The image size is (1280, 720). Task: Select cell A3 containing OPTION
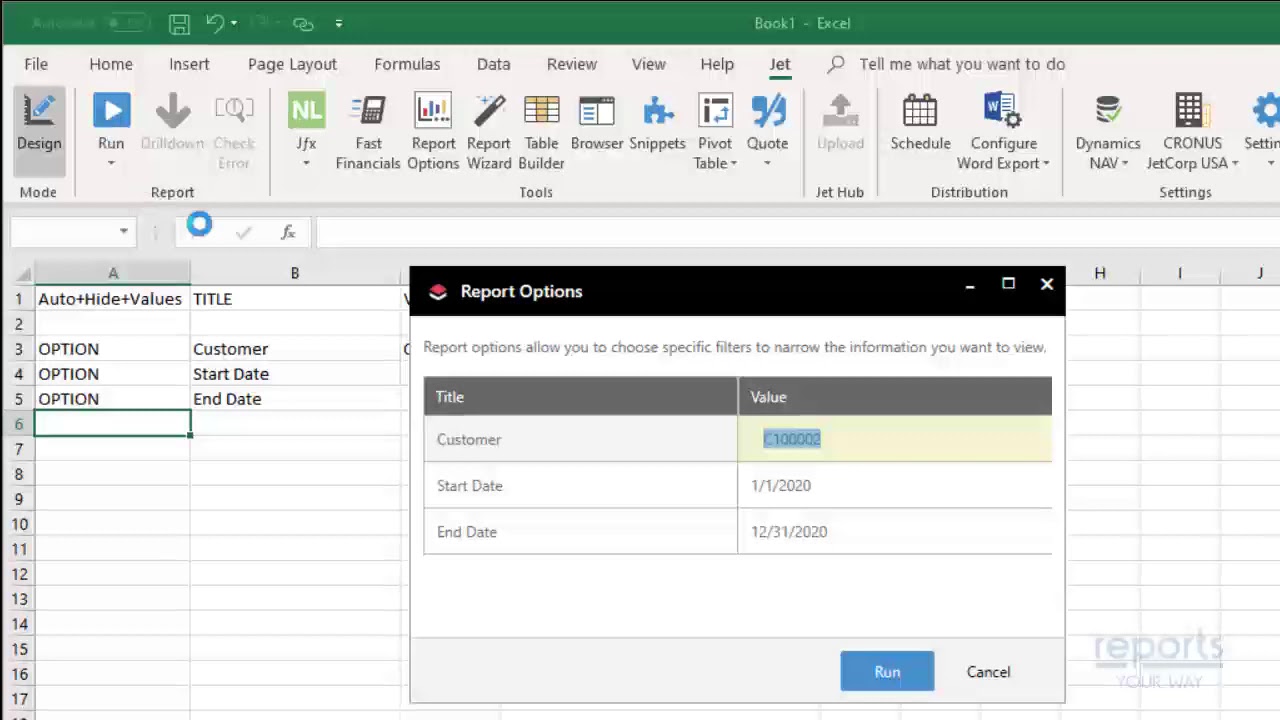pyautogui.click(x=112, y=349)
